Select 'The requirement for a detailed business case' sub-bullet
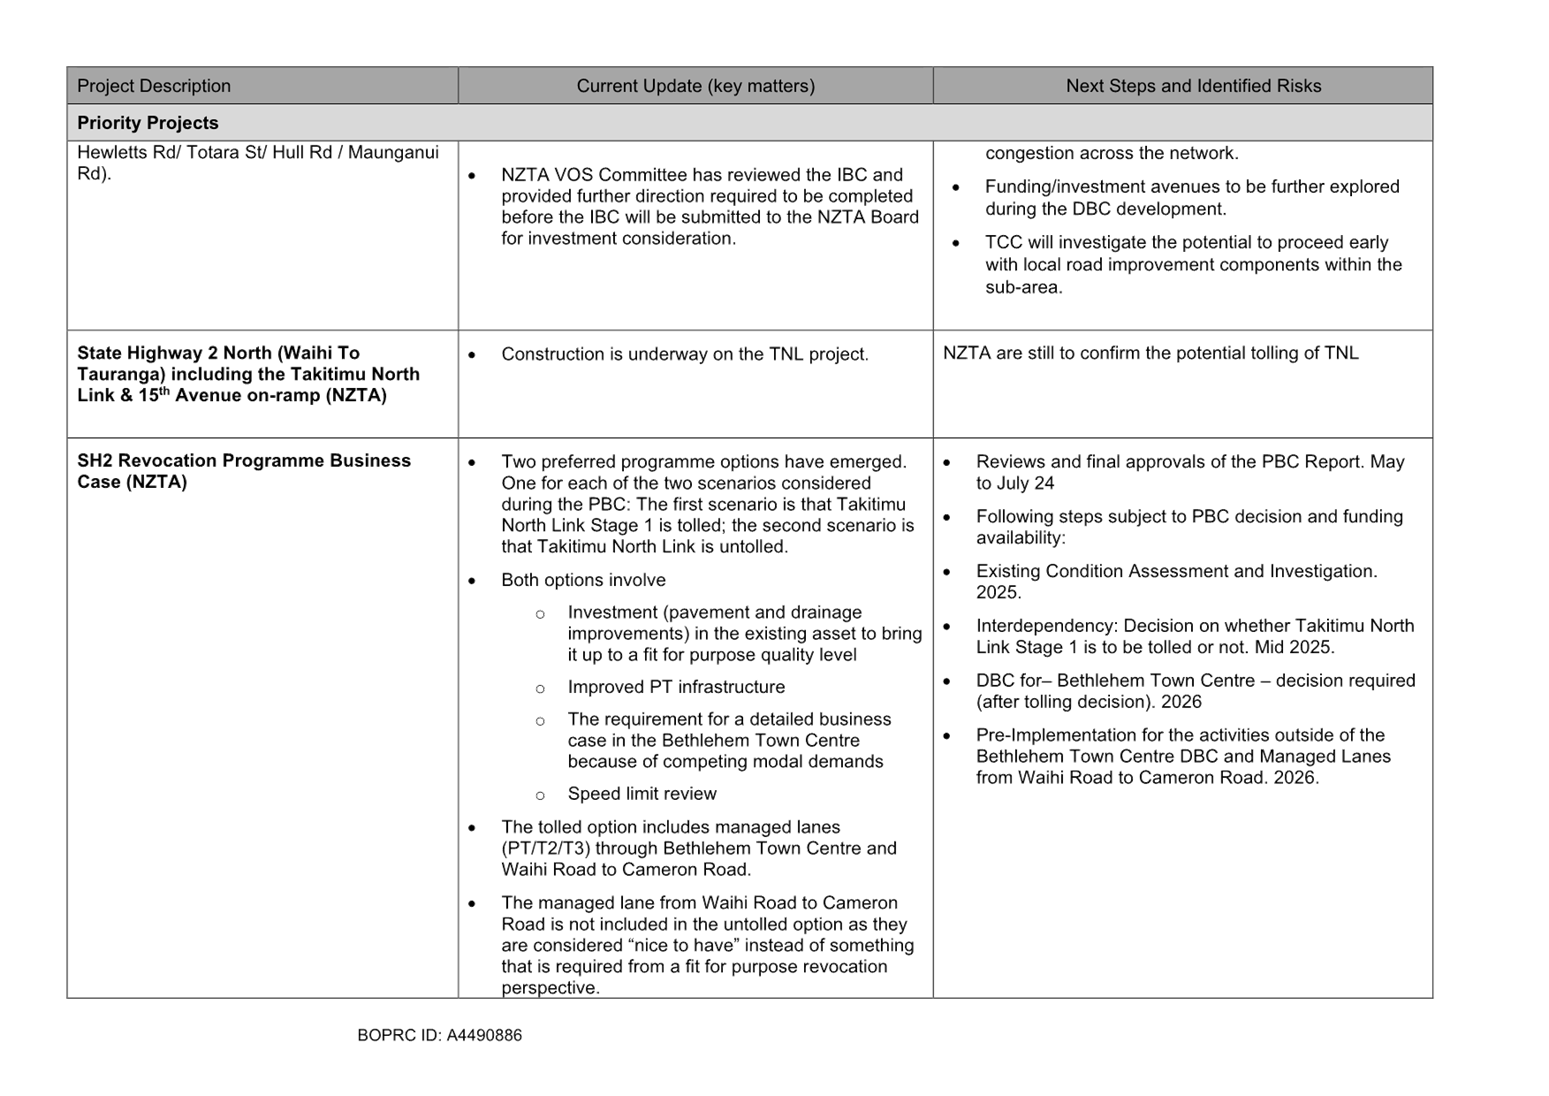Image resolution: width=1549 pixels, height=1096 pixels. coord(729,740)
